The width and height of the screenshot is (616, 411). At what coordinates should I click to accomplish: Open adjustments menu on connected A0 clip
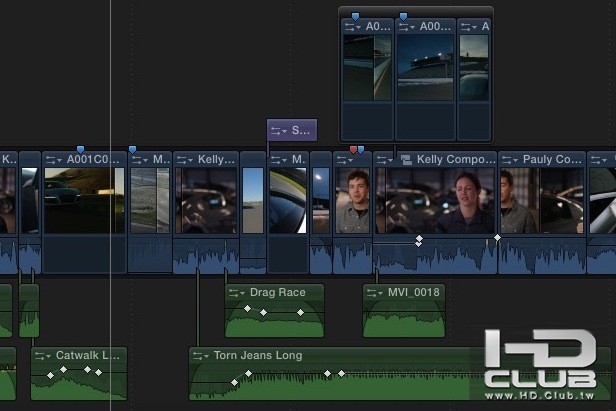click(x=352, y=27)
